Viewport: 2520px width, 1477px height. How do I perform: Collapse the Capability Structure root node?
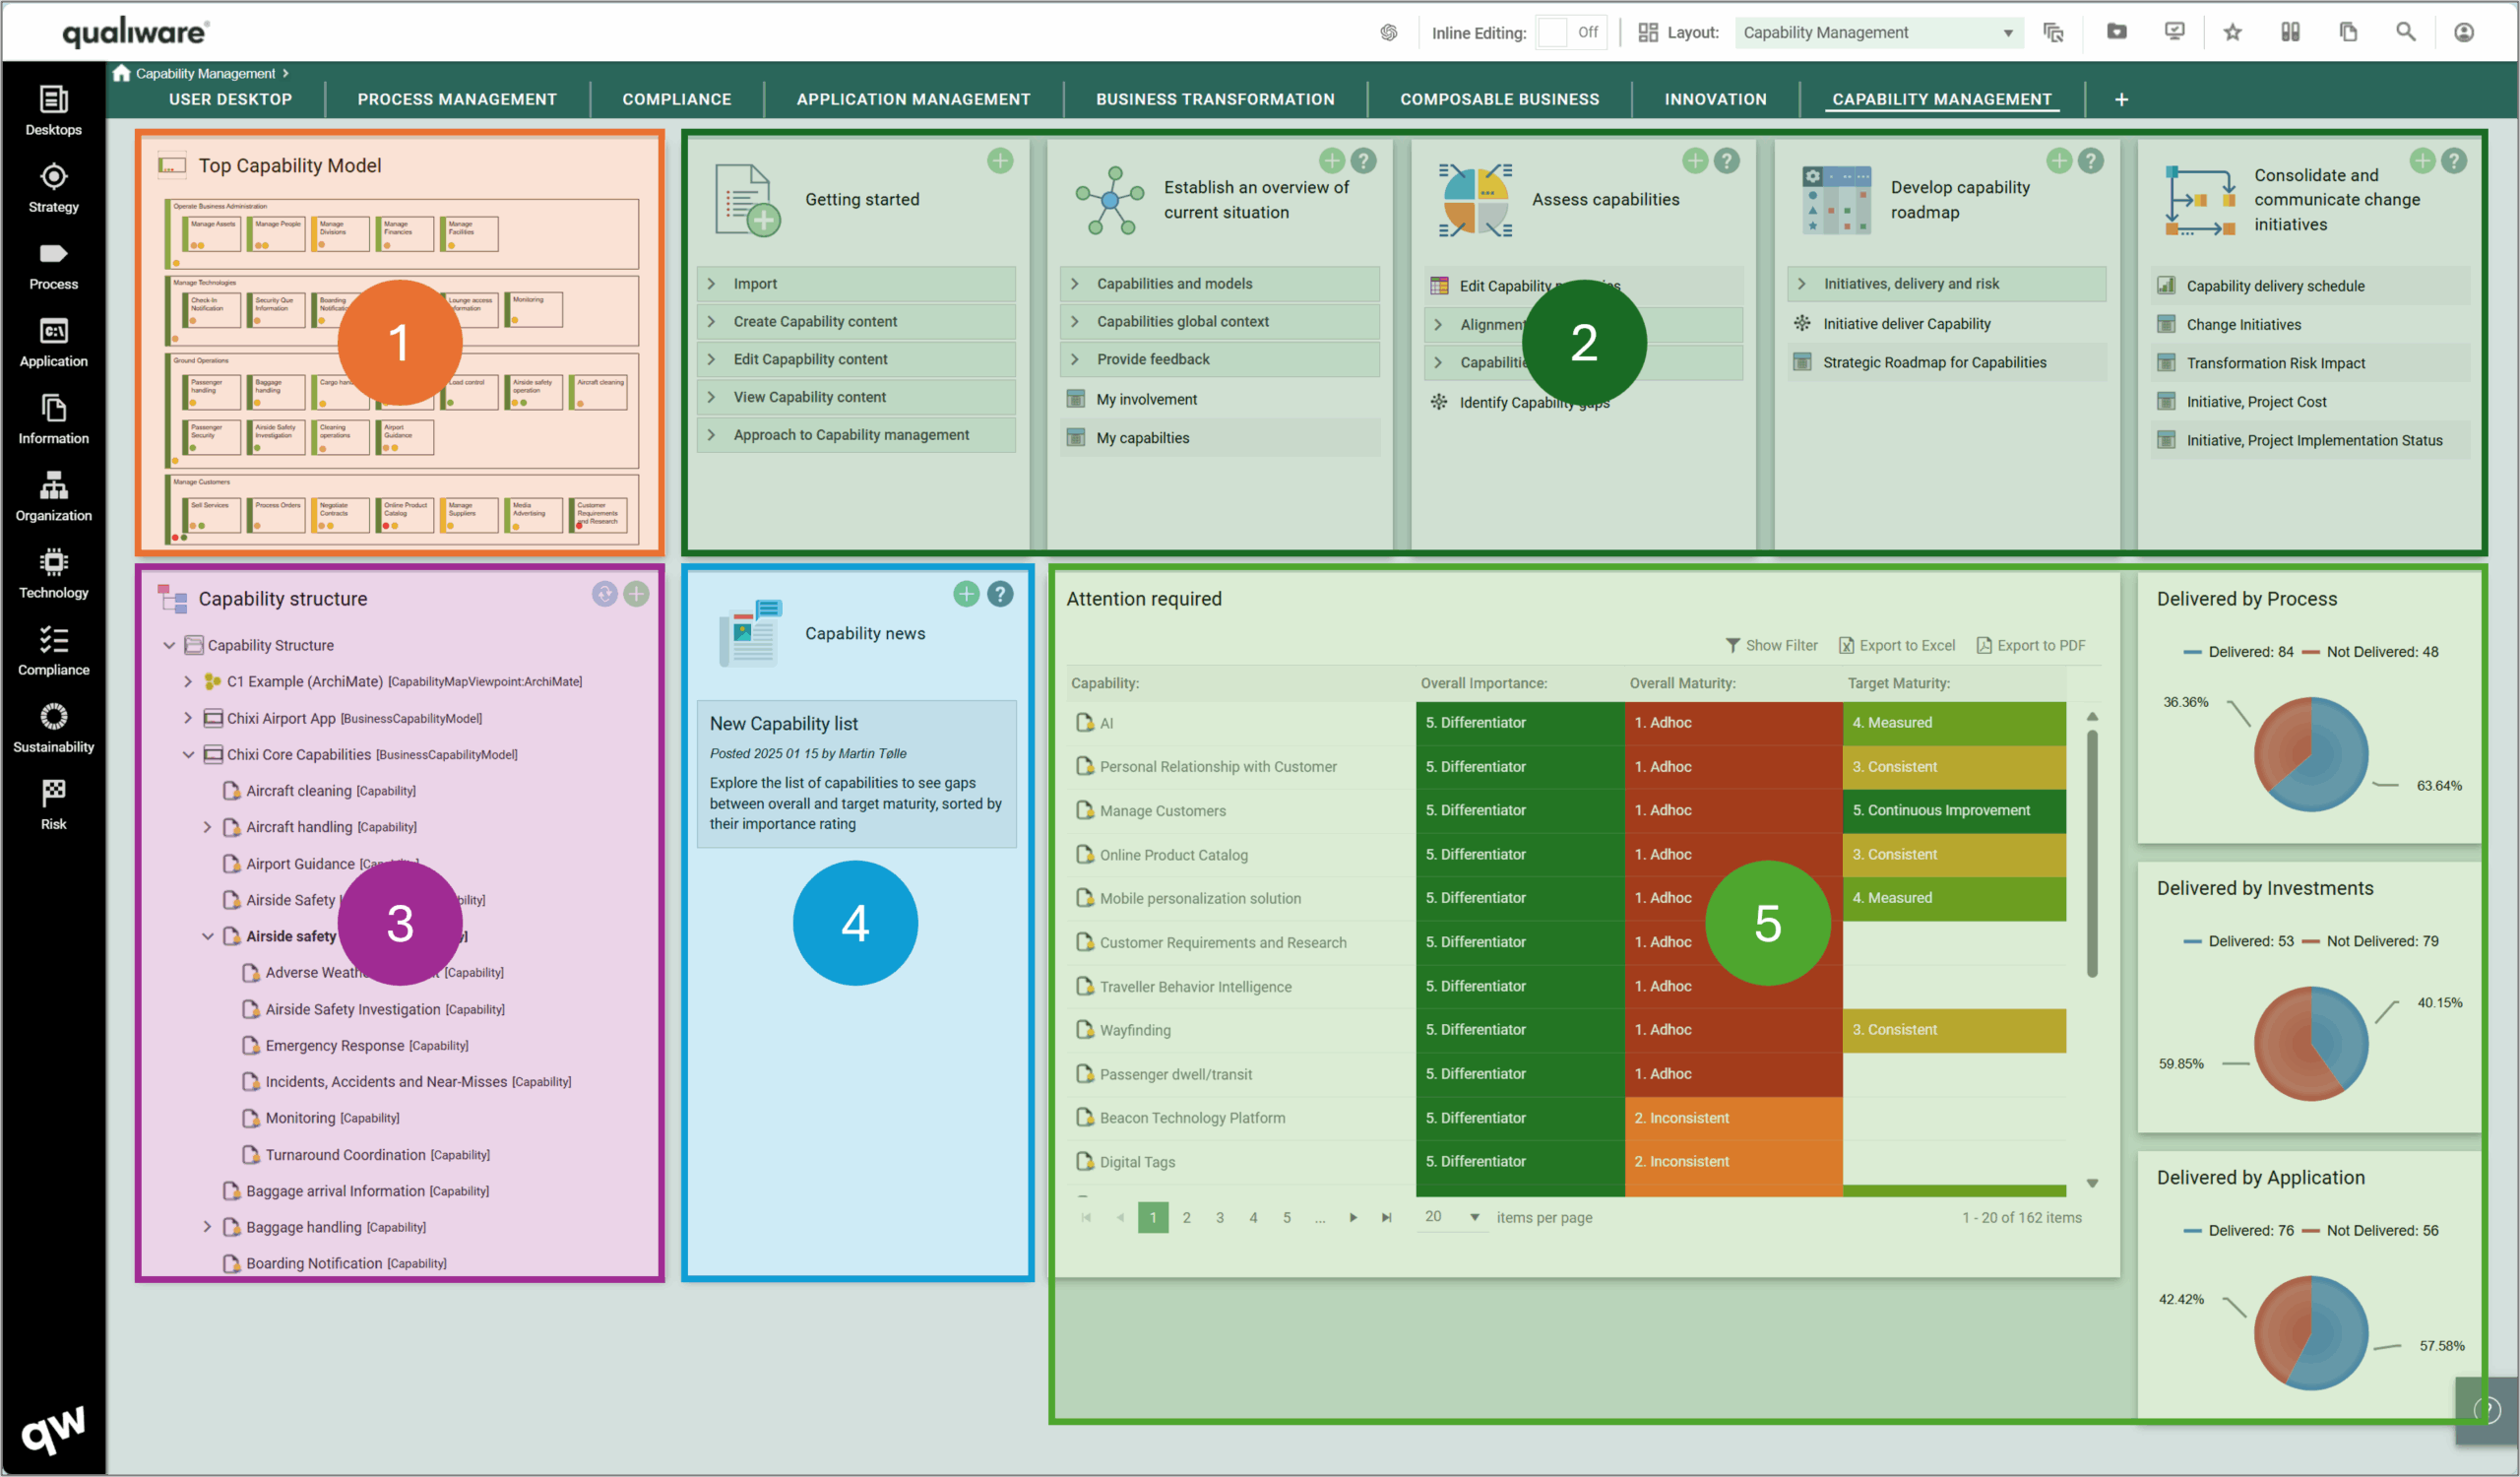tap(169, 645)
